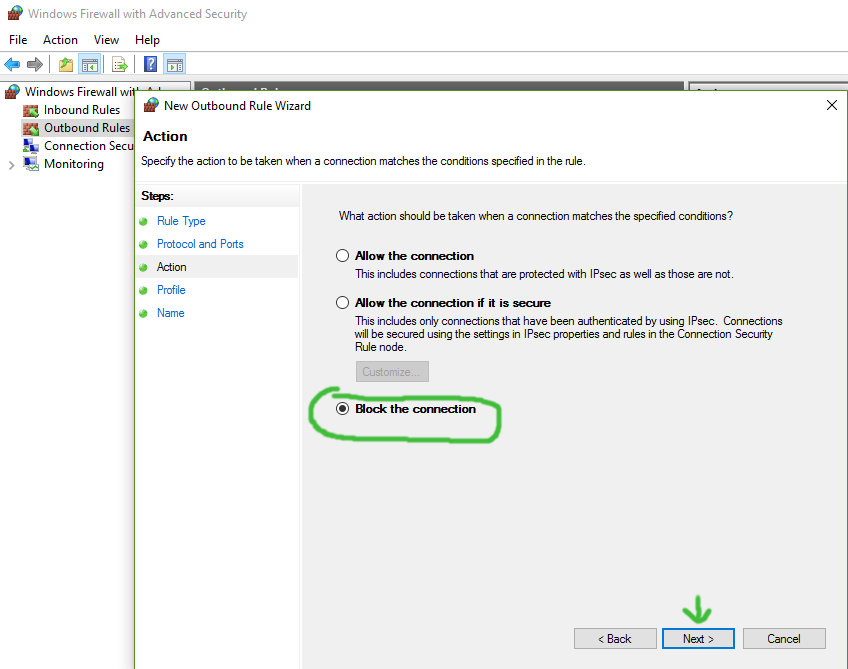This screenshot has width=848, height=669.
Task: Click the Monitoring node icon
Action: click(31, 164)
